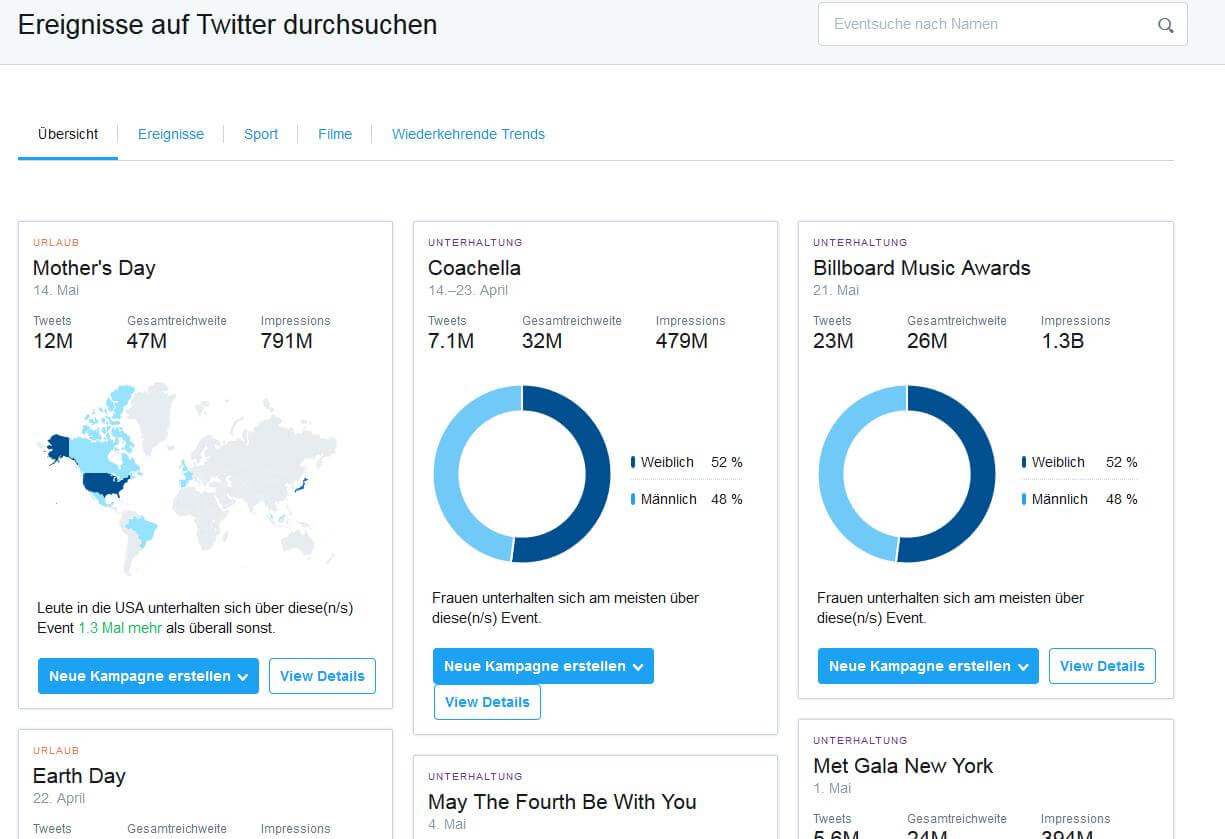This screenshot has width=1225, height=839.
Task: Click the 1.3B impressions value
Action: tap(1062, 341)
